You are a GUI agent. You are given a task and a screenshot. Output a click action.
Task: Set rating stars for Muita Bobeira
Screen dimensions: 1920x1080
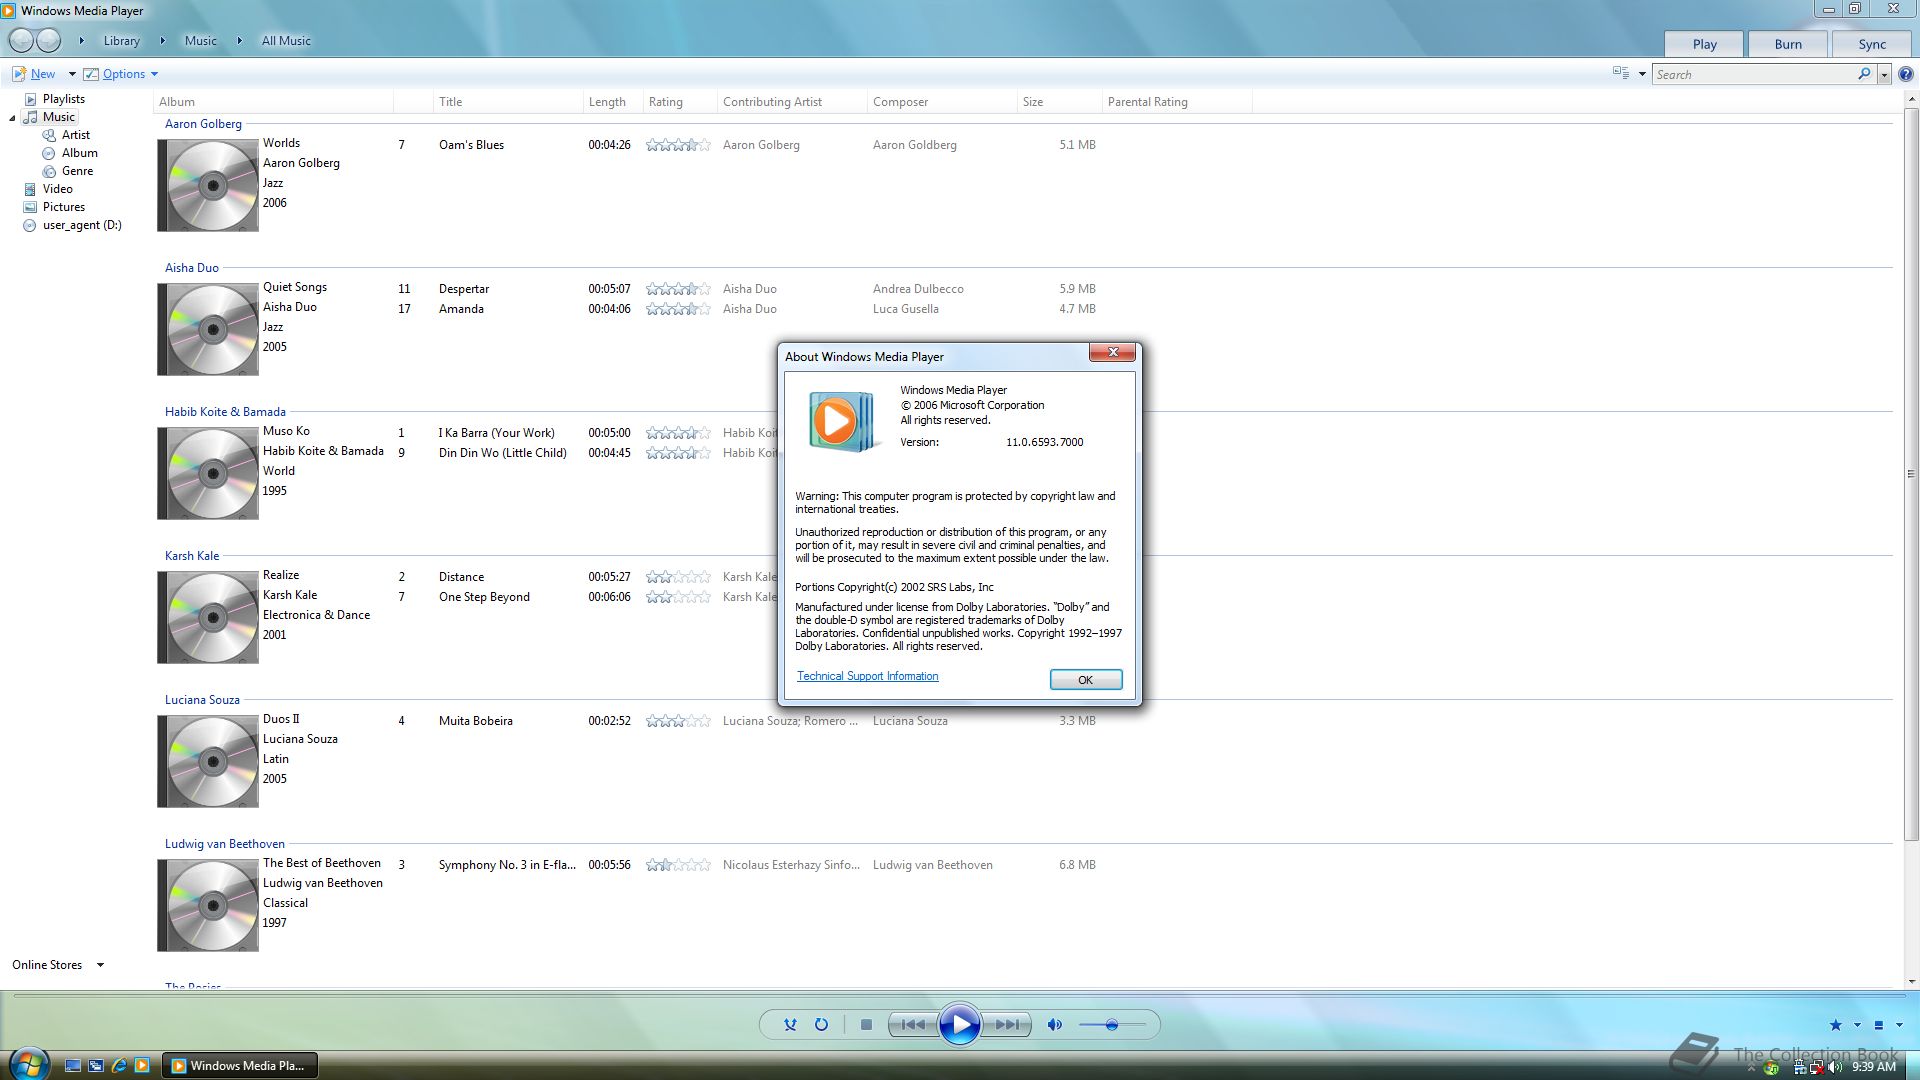[x=678, y=721]
